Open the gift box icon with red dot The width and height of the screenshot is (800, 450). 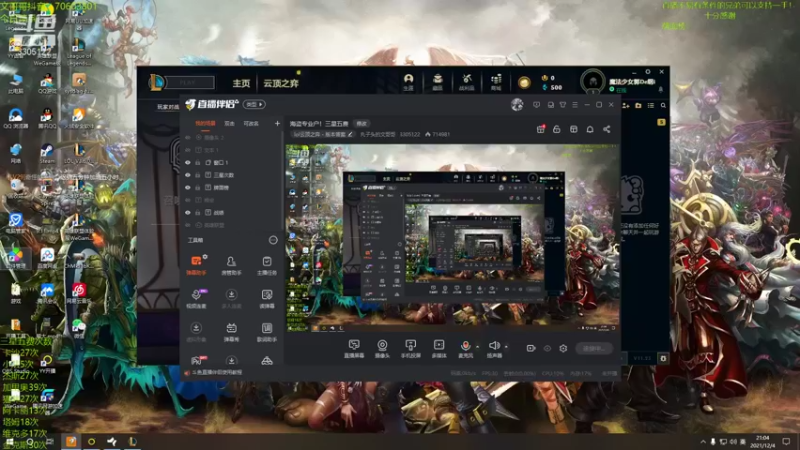click(541, 129)
